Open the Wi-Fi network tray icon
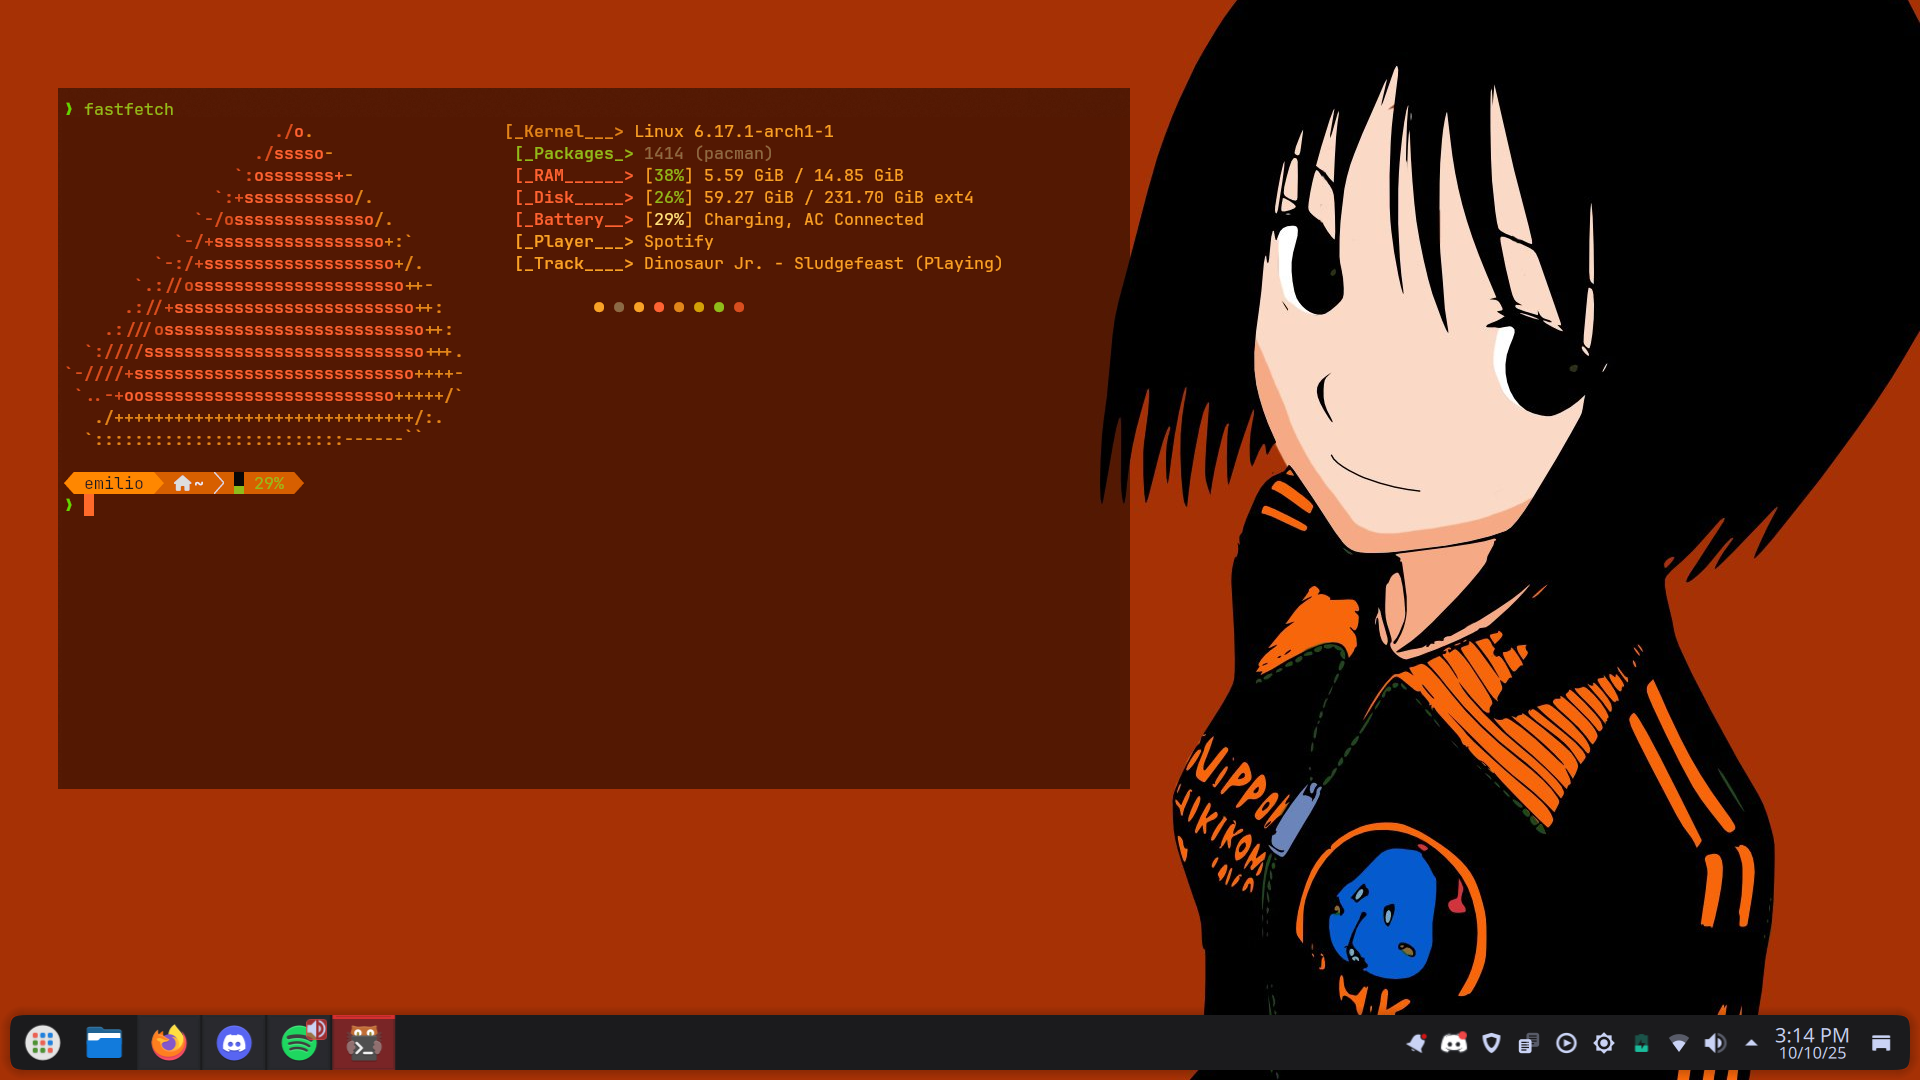The image size is (1920, 1080). (1679, 1043)
